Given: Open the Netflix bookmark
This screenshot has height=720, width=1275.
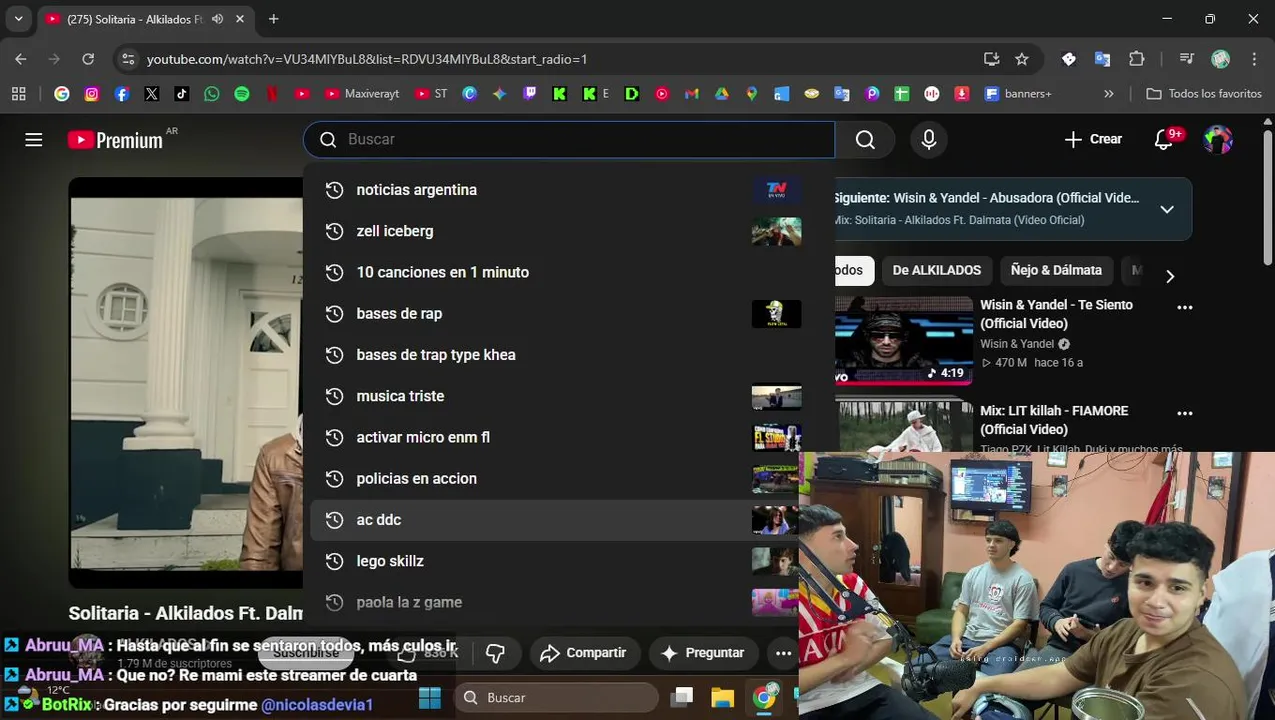Looking at the screenshot, I should (x=271, y=94).
